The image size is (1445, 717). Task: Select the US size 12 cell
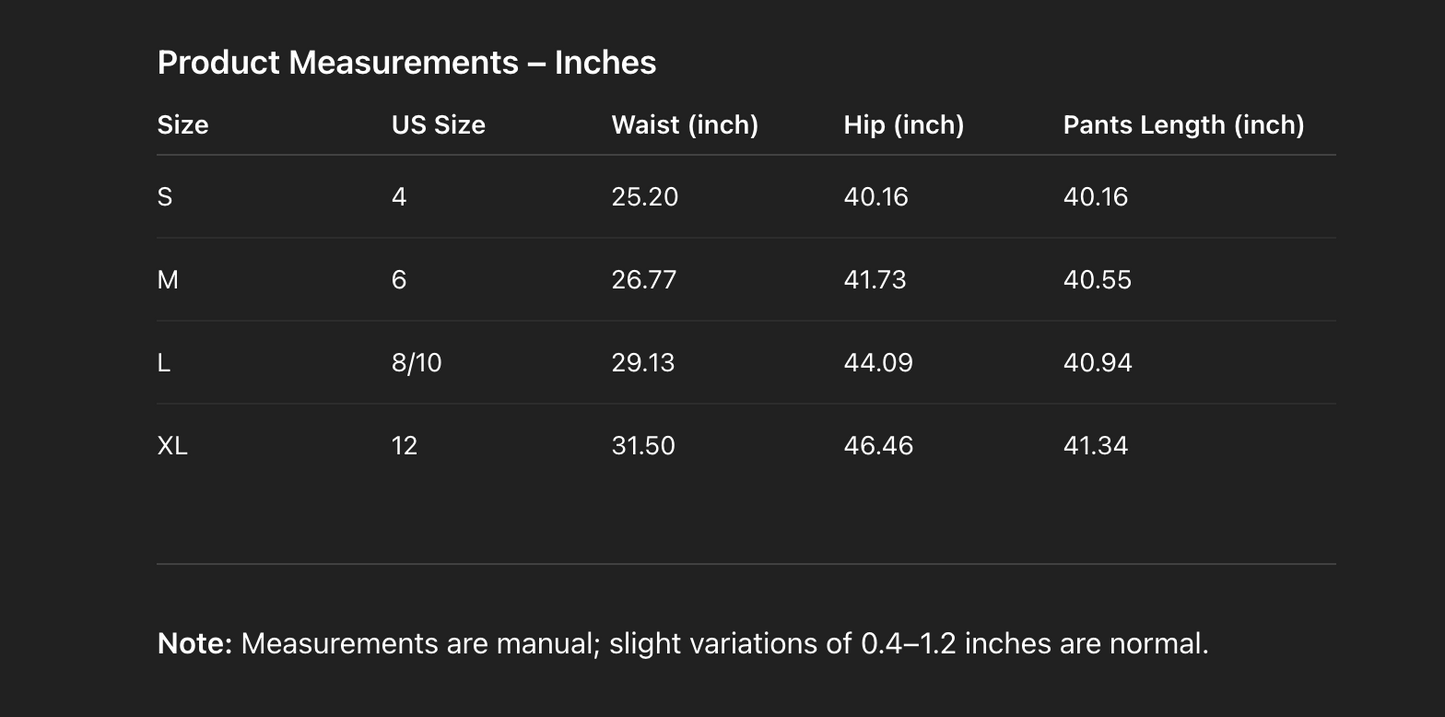click(x=404, y=446)
